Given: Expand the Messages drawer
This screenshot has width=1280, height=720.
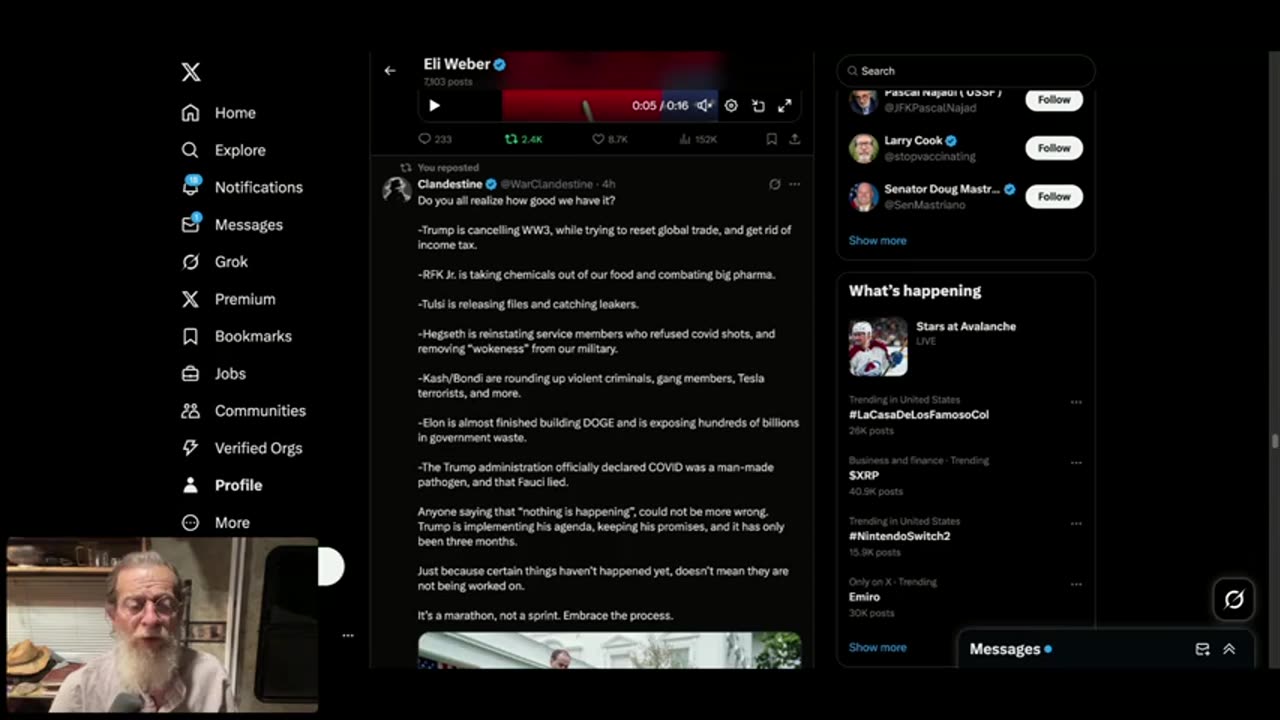Looking at the screenshot, I should tap(1229, 649).
